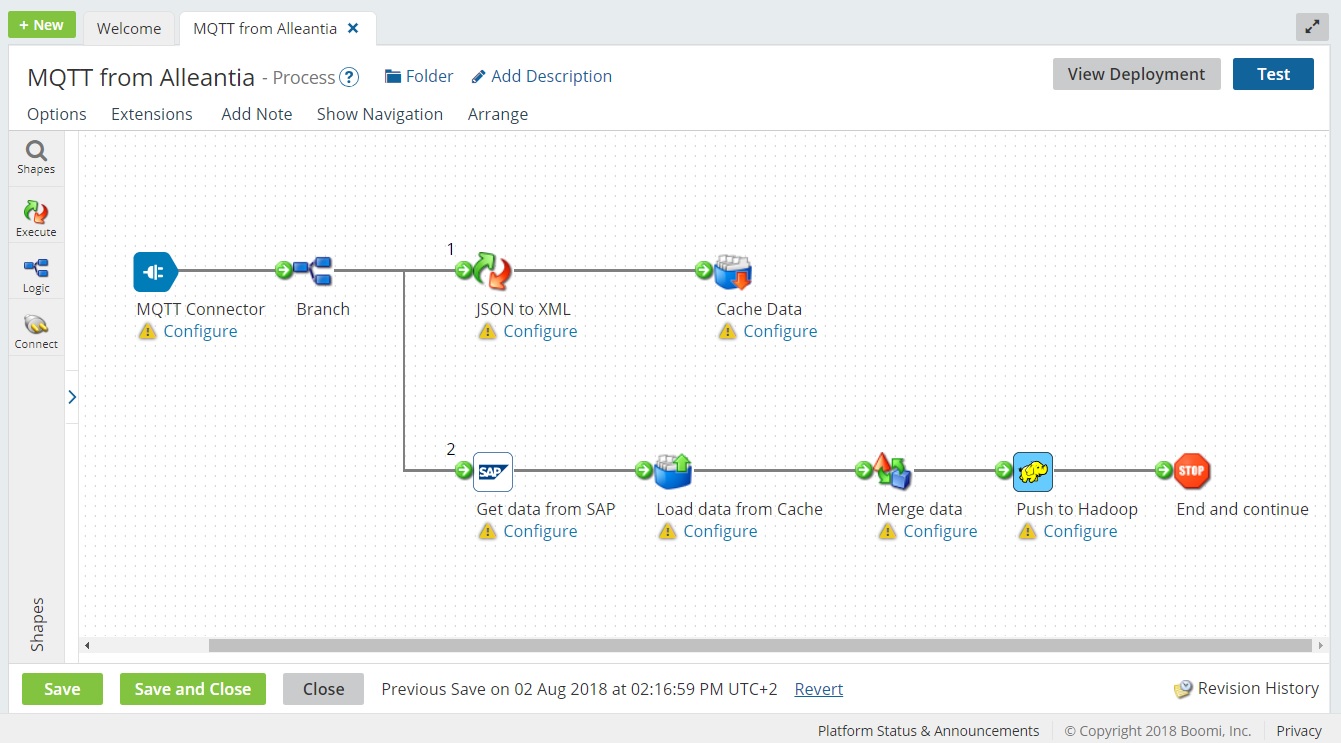Select the Get data from SAP shape
This screenshot has width=1341, height=743.
(493, 471)
